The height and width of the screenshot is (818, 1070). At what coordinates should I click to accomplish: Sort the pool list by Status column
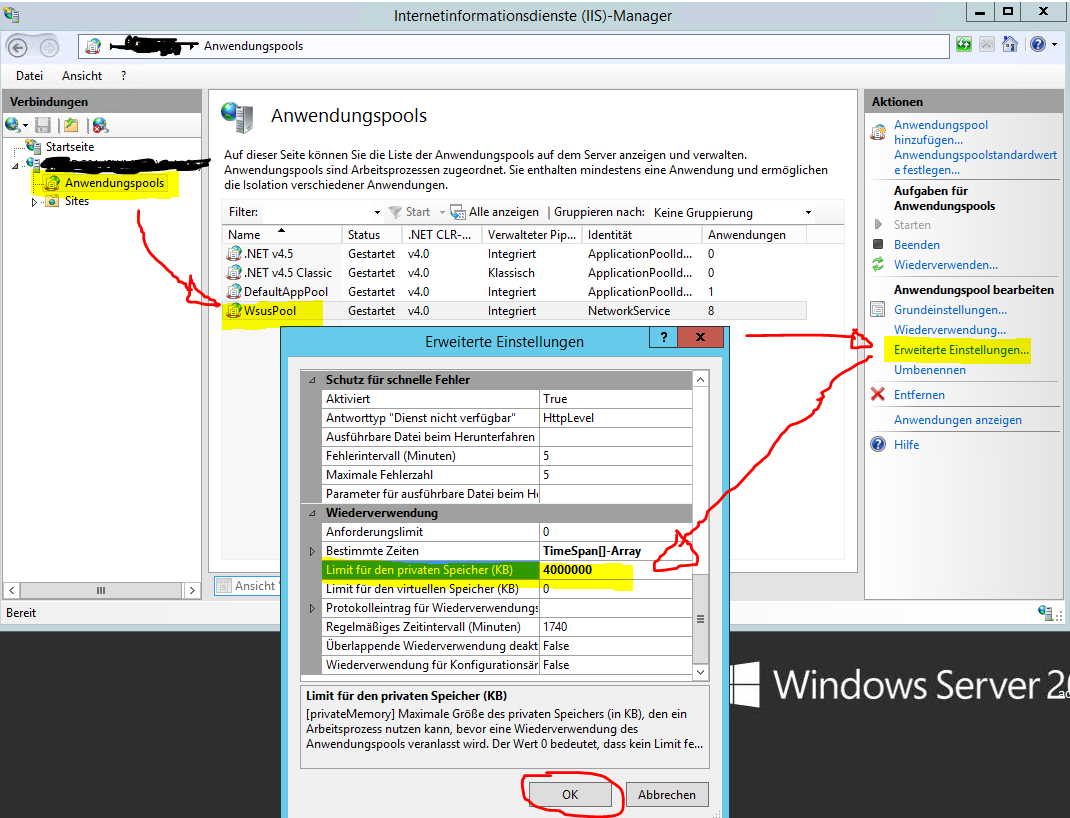tap(372, 235)
